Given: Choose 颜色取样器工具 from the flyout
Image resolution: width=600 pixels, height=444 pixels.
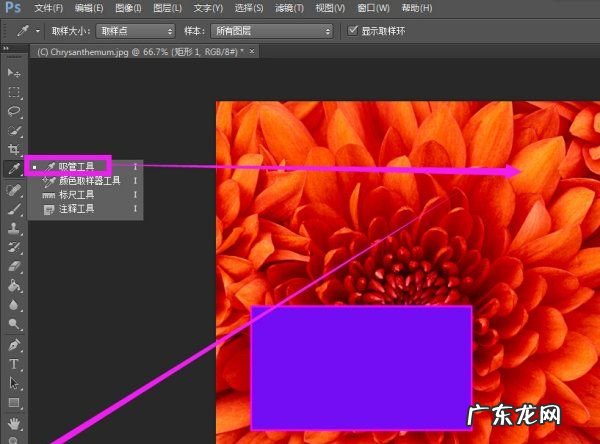Looking at the screenshot, I should tap(89, 181).
